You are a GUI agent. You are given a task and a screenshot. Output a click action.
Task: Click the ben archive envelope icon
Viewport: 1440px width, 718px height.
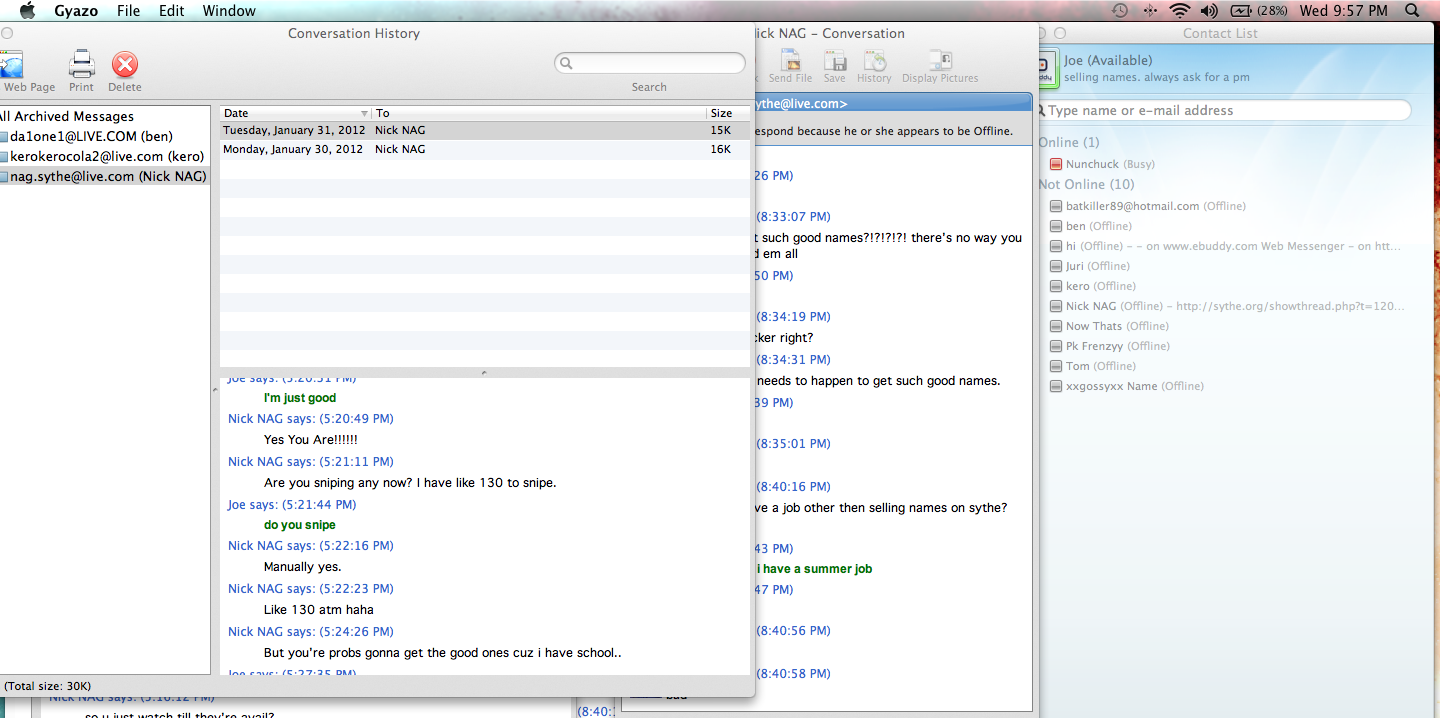click(4, 136)
